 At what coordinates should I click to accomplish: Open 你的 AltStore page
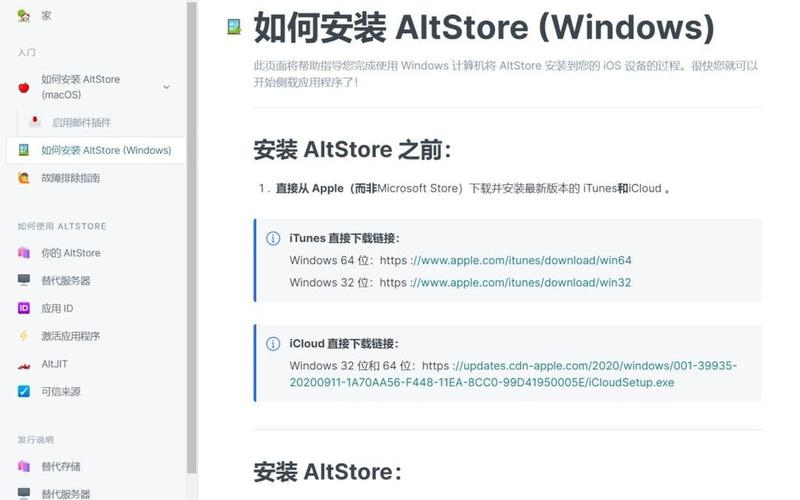click(x=71, y=253)
